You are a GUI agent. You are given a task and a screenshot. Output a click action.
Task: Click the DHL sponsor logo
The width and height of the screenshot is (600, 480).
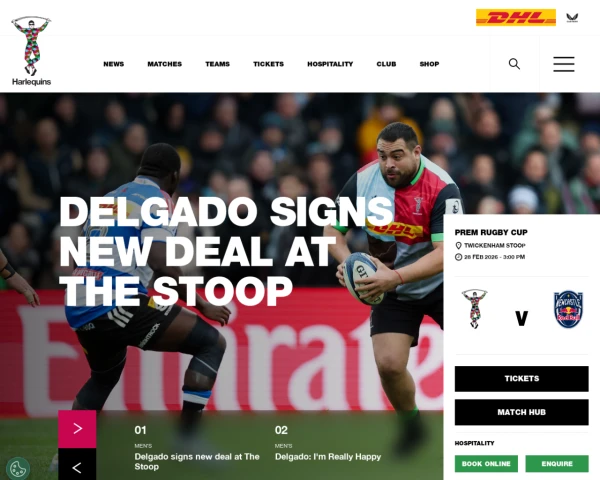coord(516,18)
